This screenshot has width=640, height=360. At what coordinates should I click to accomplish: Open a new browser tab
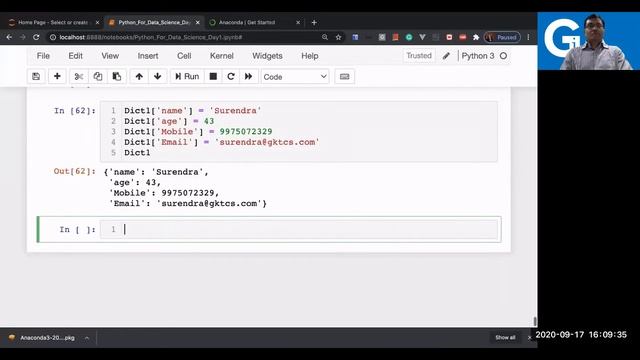314,22
